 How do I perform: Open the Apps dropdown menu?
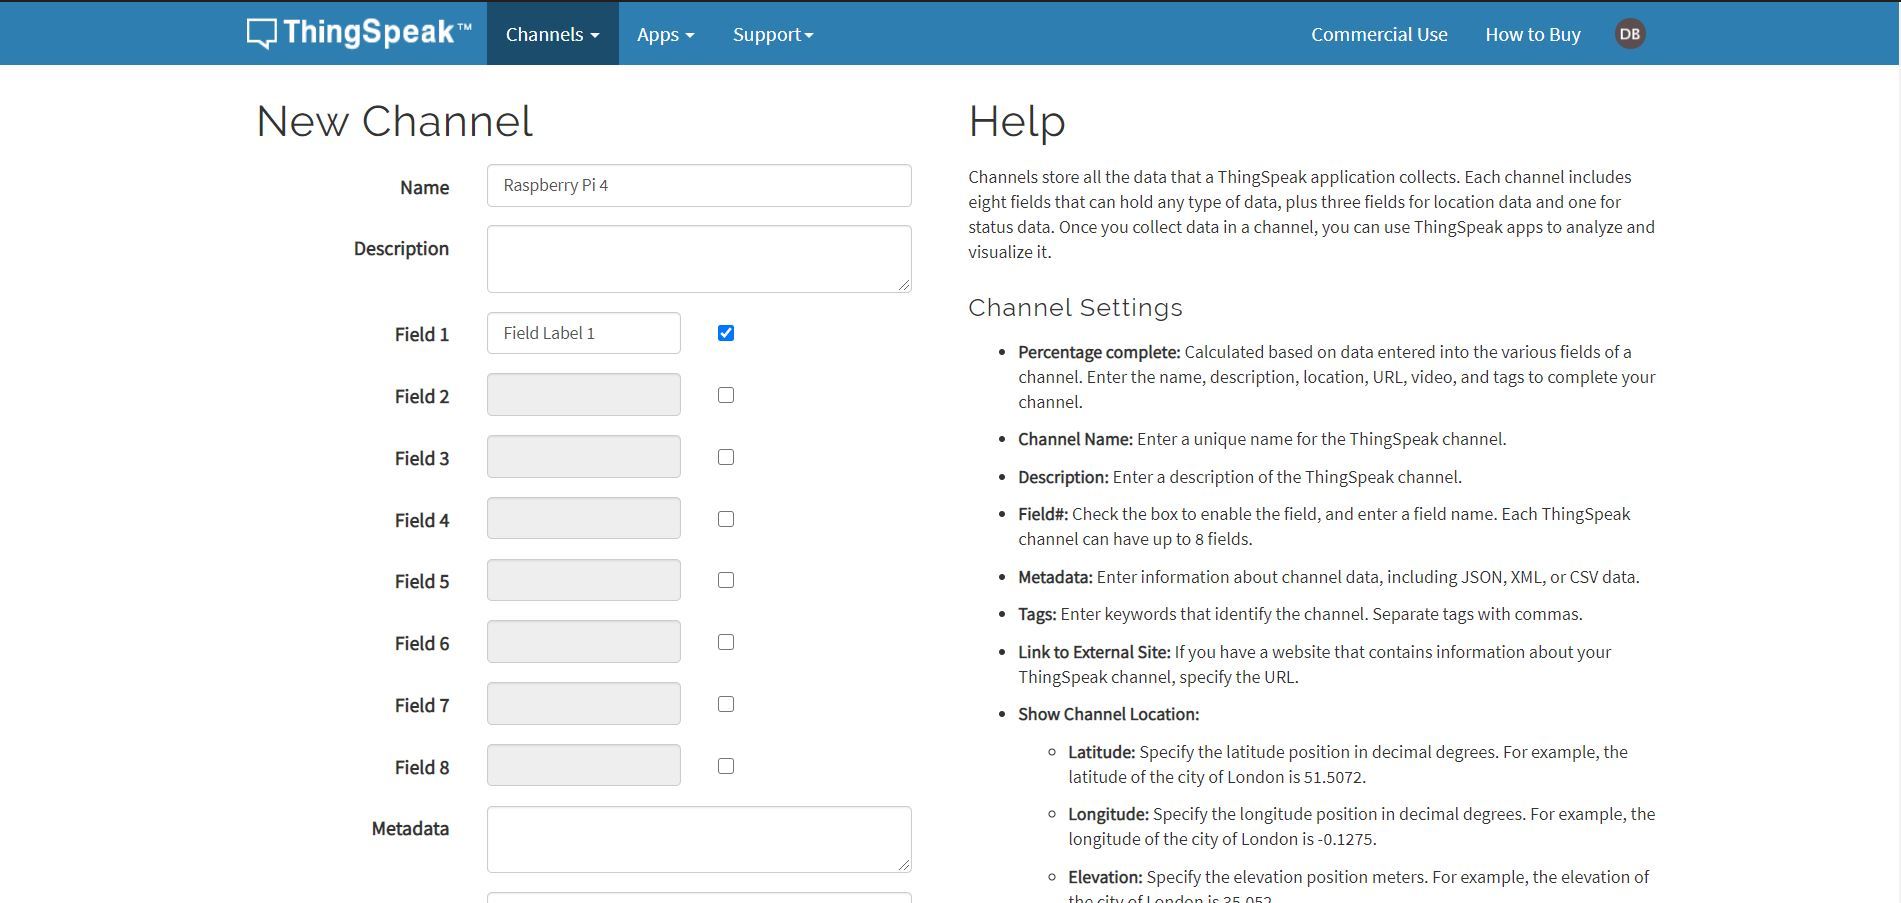[665, 34]
